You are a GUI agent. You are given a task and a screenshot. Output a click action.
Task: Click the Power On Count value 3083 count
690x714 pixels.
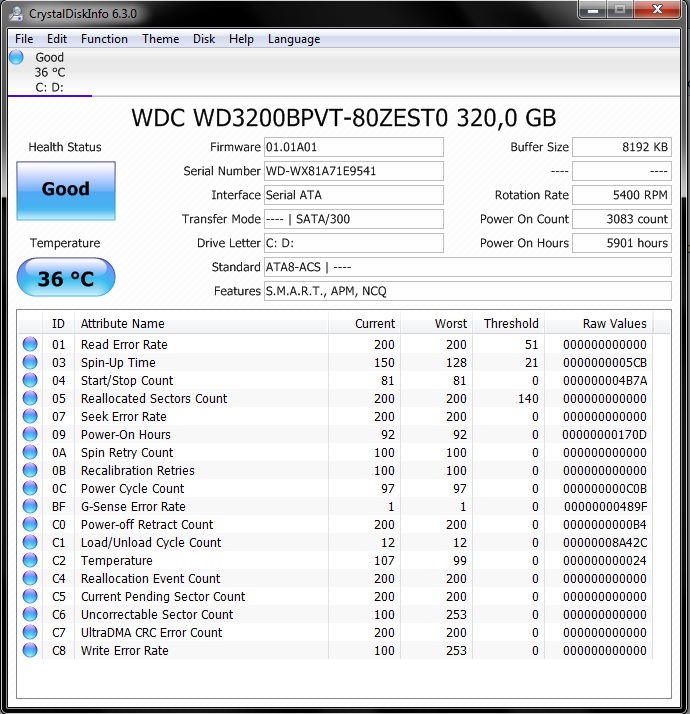tap(622, 219)
